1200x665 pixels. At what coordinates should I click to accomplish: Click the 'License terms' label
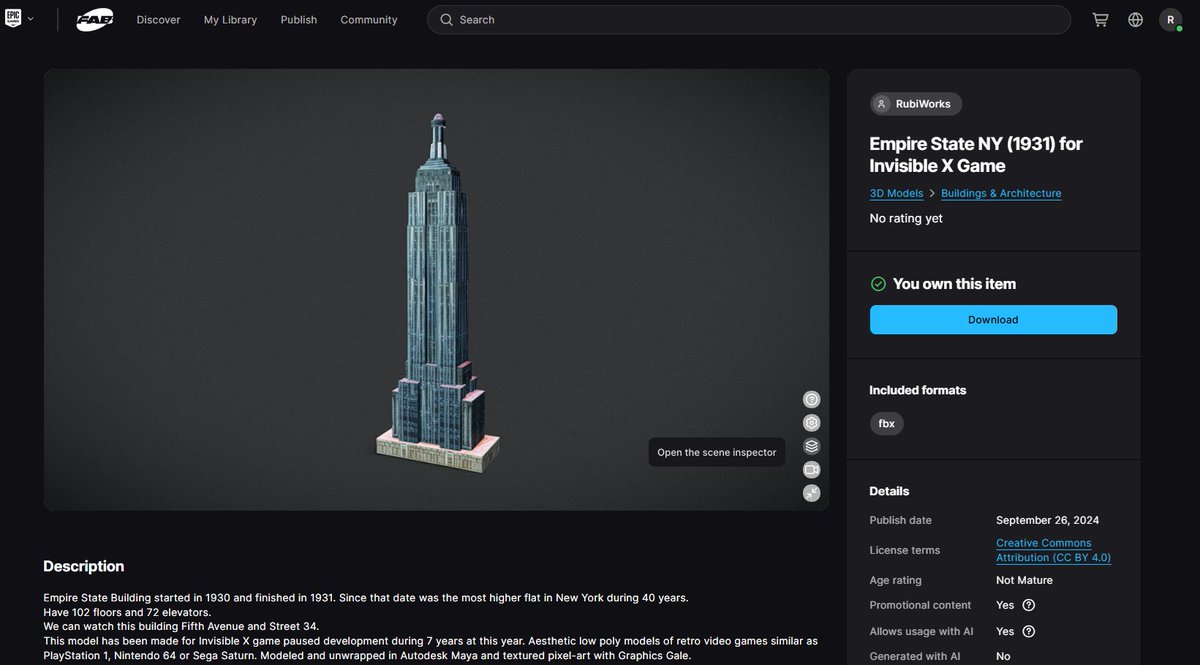pyautogui.click(x=905, y=550)
